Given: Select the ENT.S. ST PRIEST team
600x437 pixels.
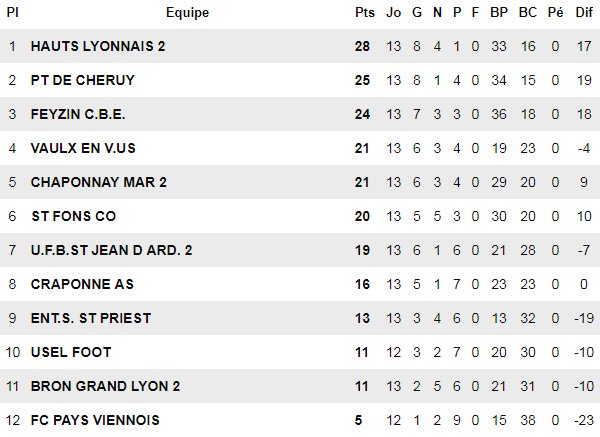Looking at the screenshot, I should [91, 318].
